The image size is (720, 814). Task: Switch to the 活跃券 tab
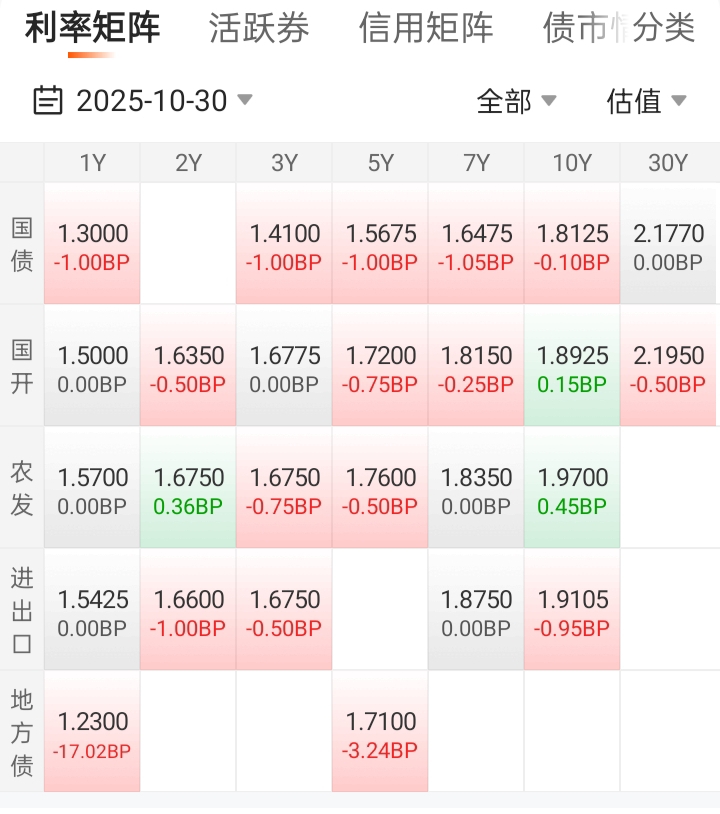coord(259,28)
